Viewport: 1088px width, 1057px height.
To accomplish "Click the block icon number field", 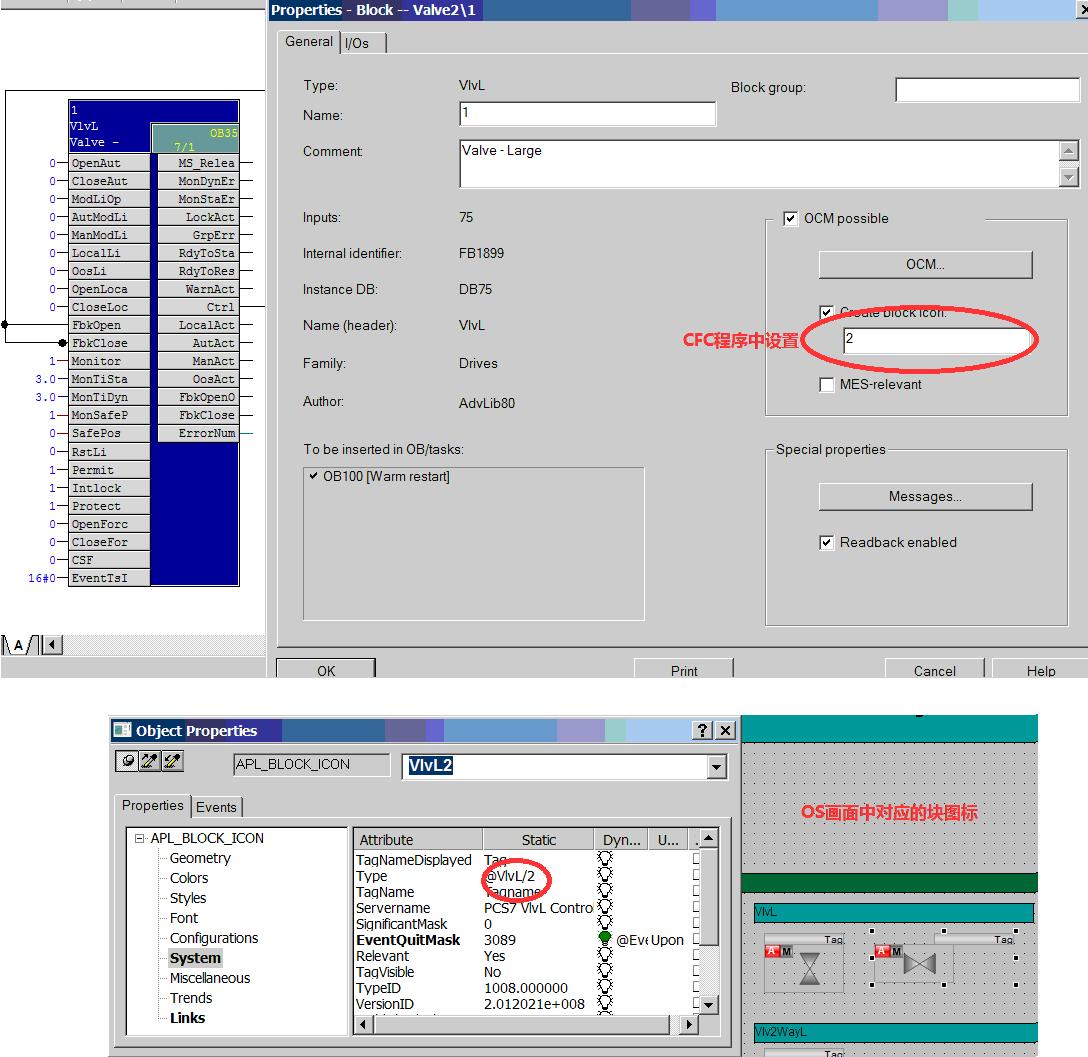I will click(937, 340).
